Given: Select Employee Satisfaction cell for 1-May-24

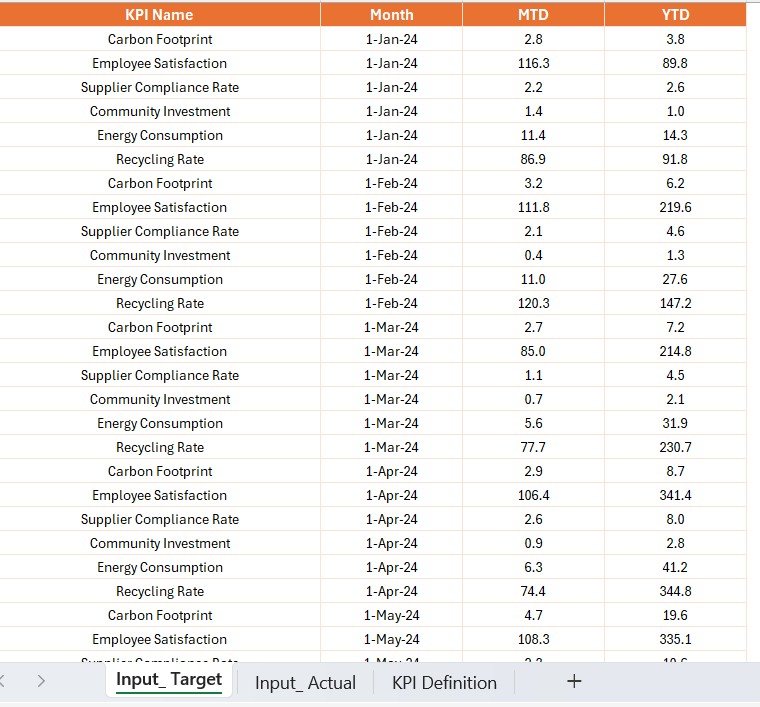Looking at the screenshot, I should point(160,639).
